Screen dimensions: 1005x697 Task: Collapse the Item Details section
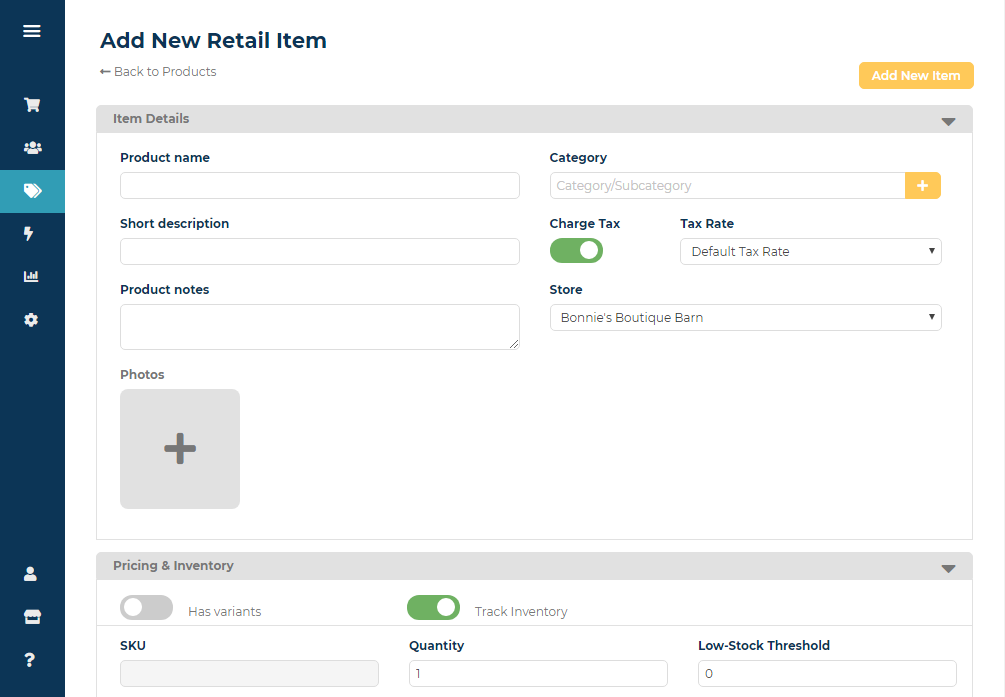pos(948,121)
